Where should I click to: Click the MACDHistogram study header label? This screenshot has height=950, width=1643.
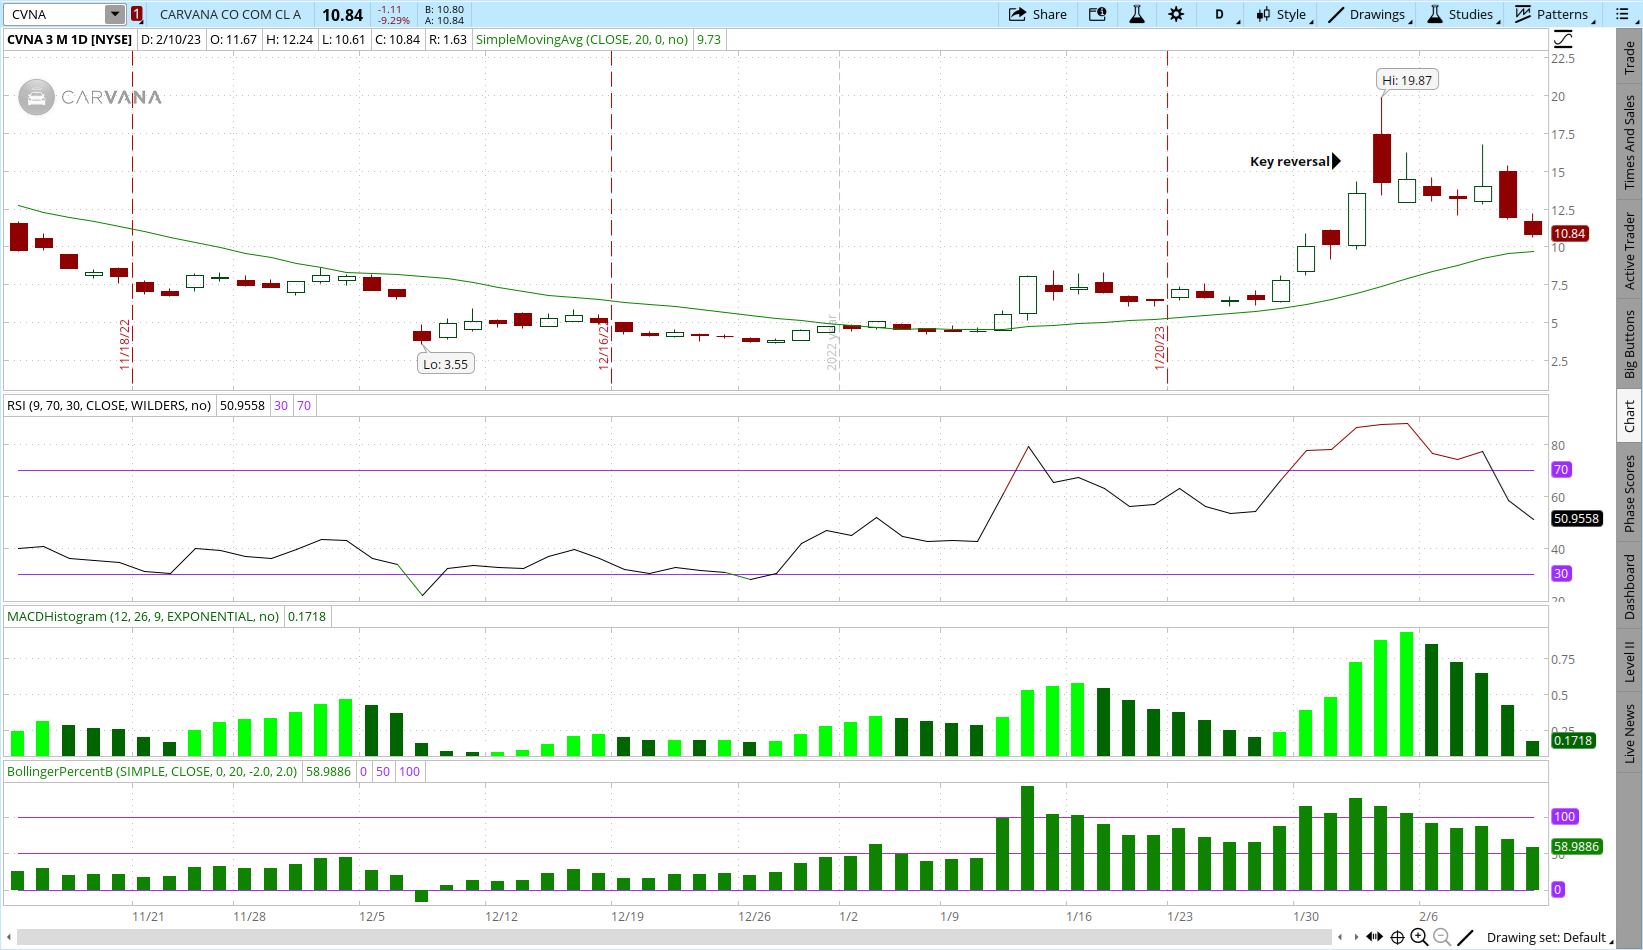(143, 616)
